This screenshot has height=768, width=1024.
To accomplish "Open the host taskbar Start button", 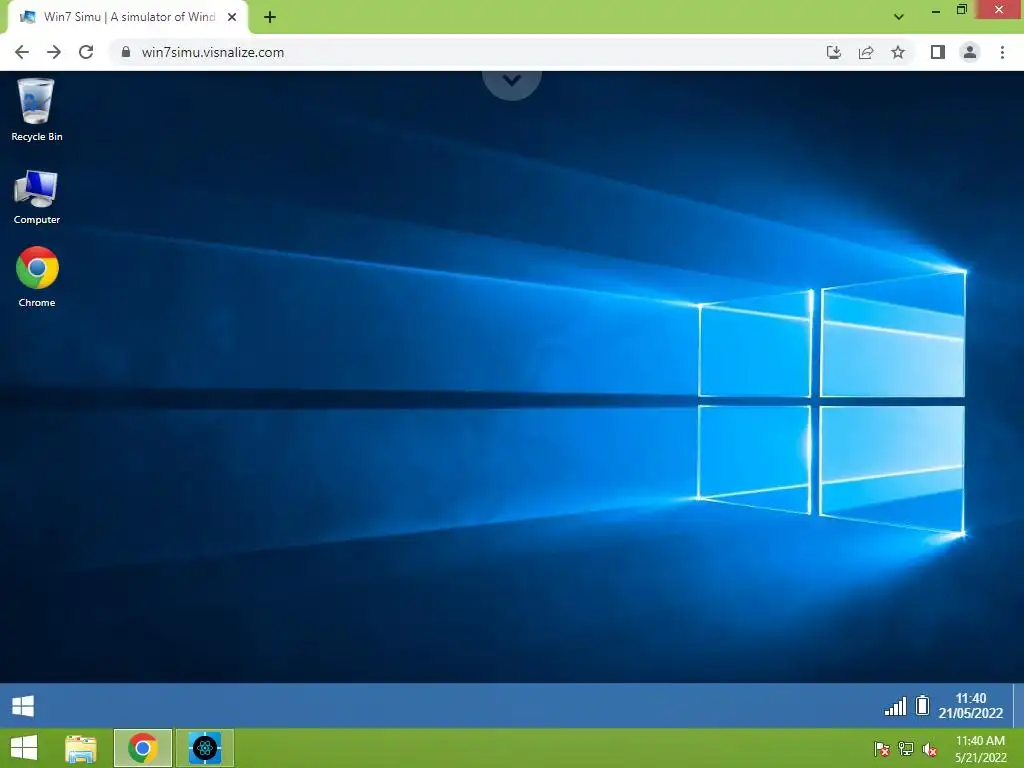I will [24, 748].
